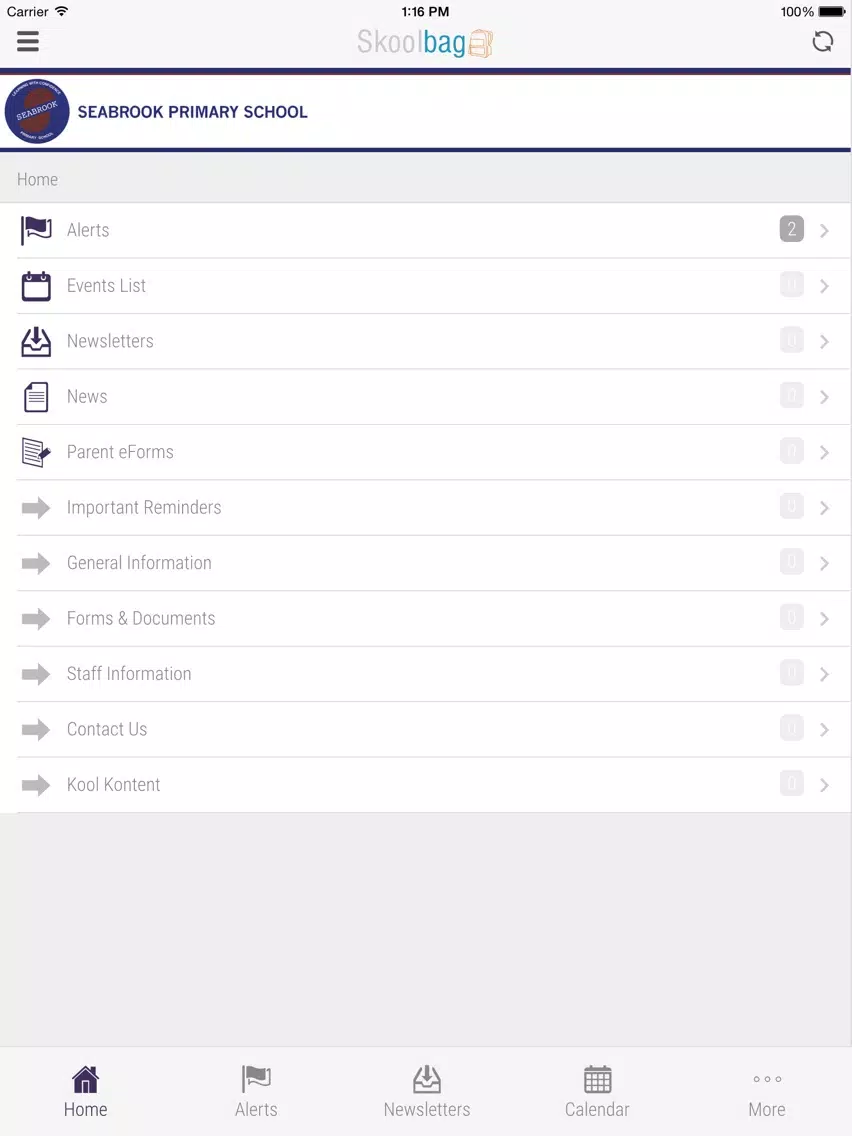Click the News document icon

click(x=36, y=397)
